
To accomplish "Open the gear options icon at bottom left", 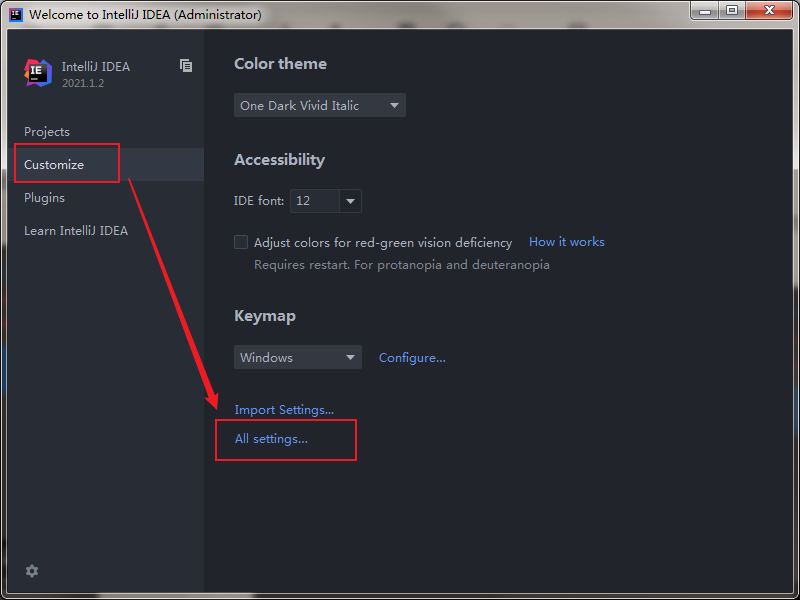I will click(x=32, y=571).
